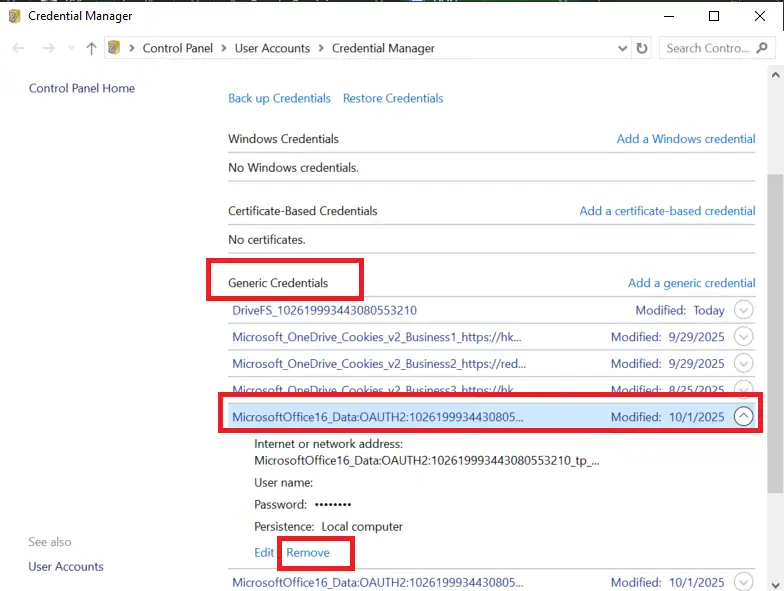Add a generic credential
This screenshot has width=784, height=591.
click(691, 283)
